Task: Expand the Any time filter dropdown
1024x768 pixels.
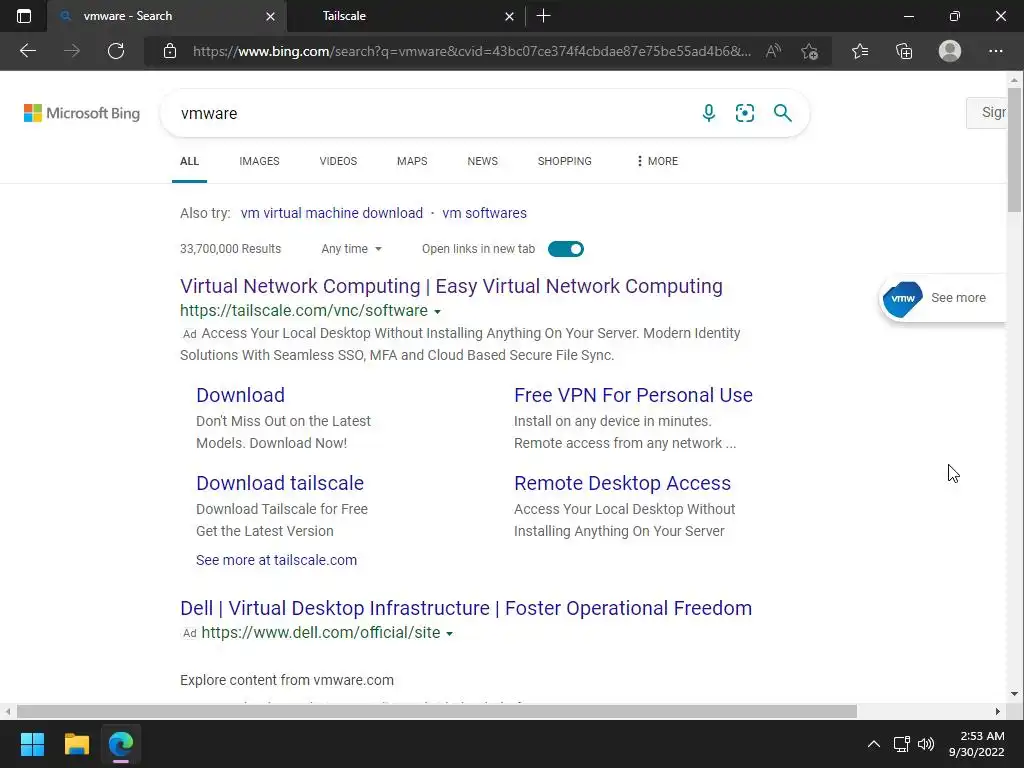Action: pyautogui.click(x=351, y=249)
